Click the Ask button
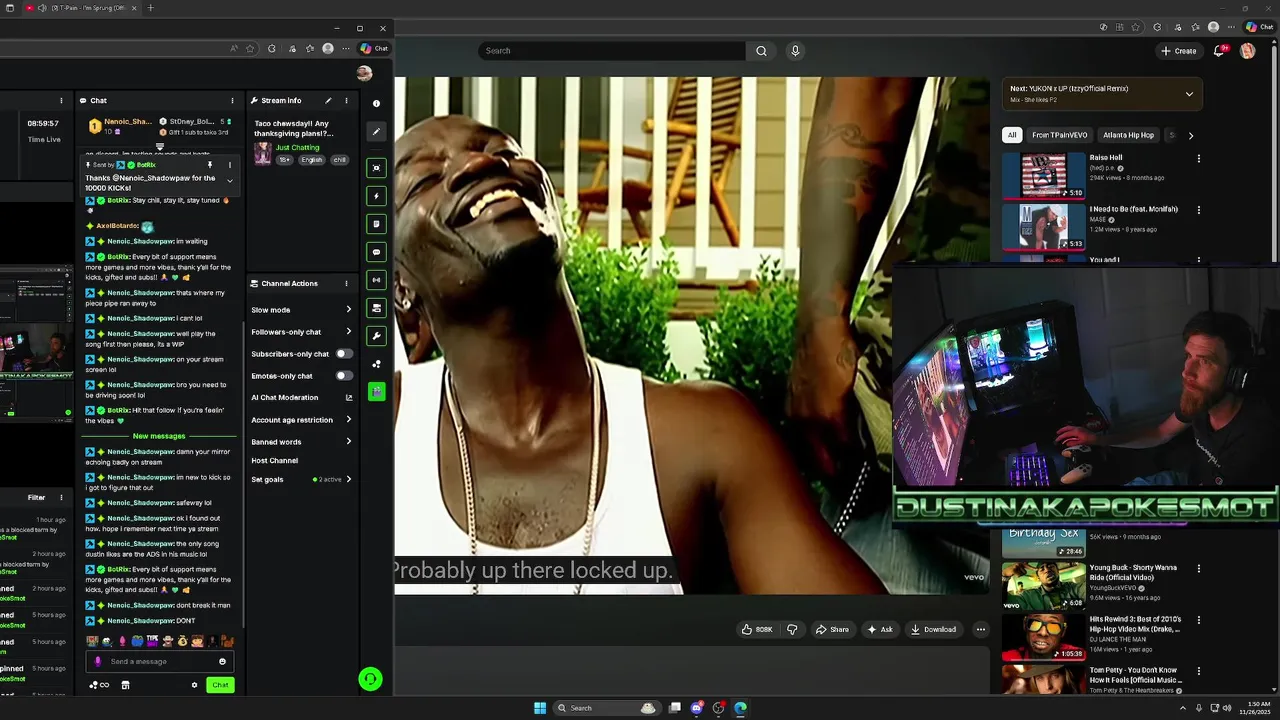 [x=880, y=629]
